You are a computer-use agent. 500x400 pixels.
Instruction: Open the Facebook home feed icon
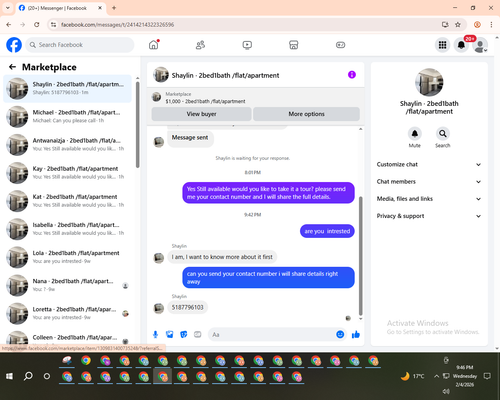154,45
